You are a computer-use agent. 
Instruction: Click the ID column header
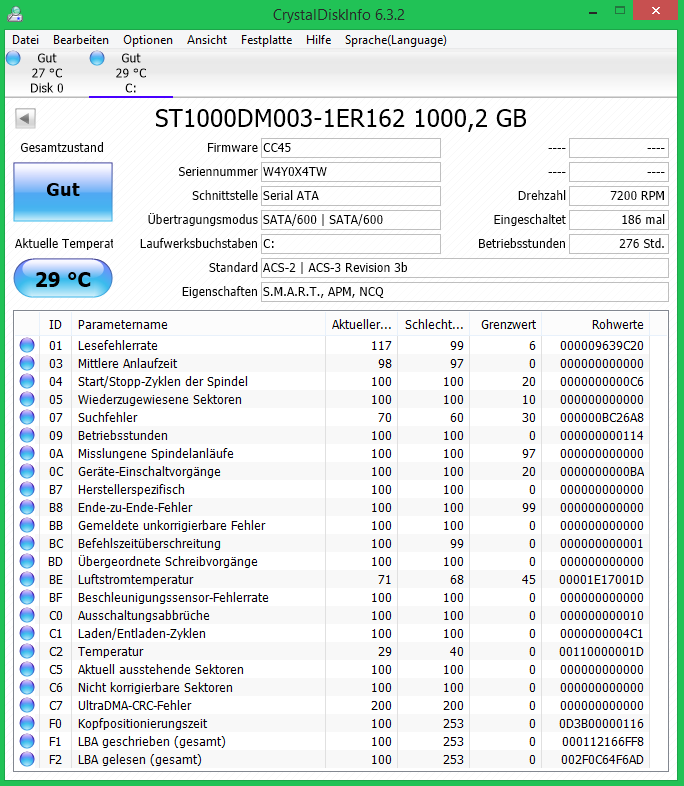click(x=55, y=324)
